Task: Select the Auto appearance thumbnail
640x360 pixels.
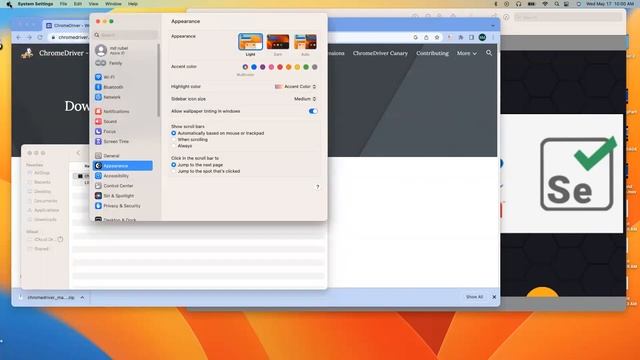Action: pos(305,42)
